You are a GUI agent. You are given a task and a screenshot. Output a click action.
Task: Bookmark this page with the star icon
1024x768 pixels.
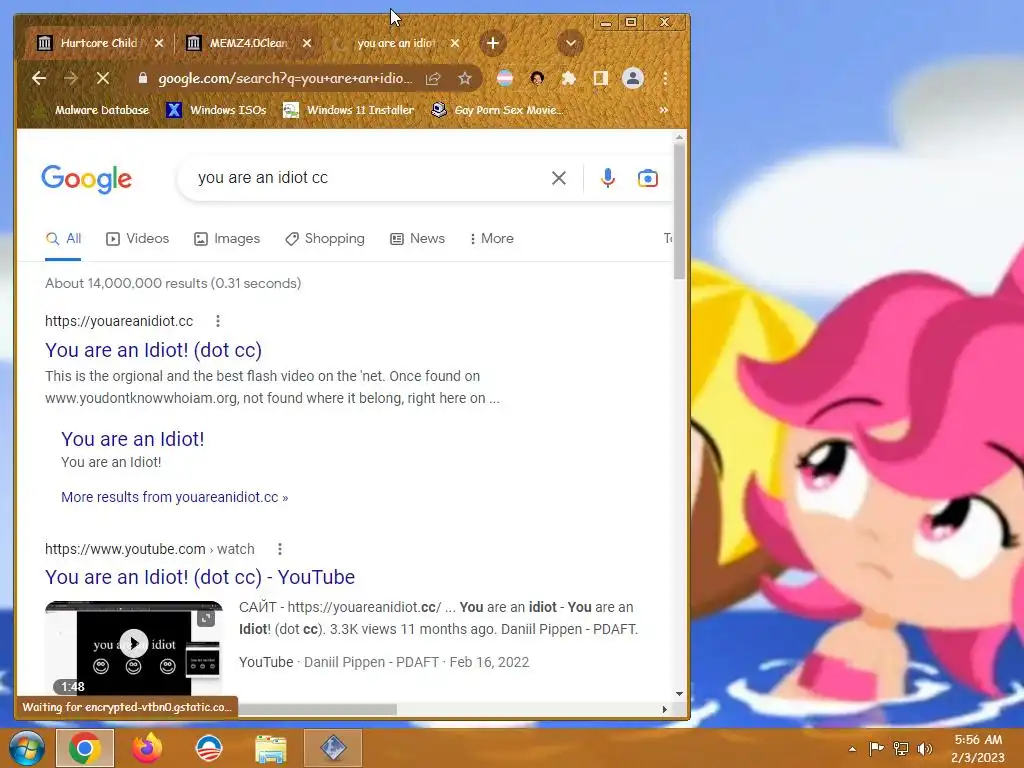click(x=464, y=78)
